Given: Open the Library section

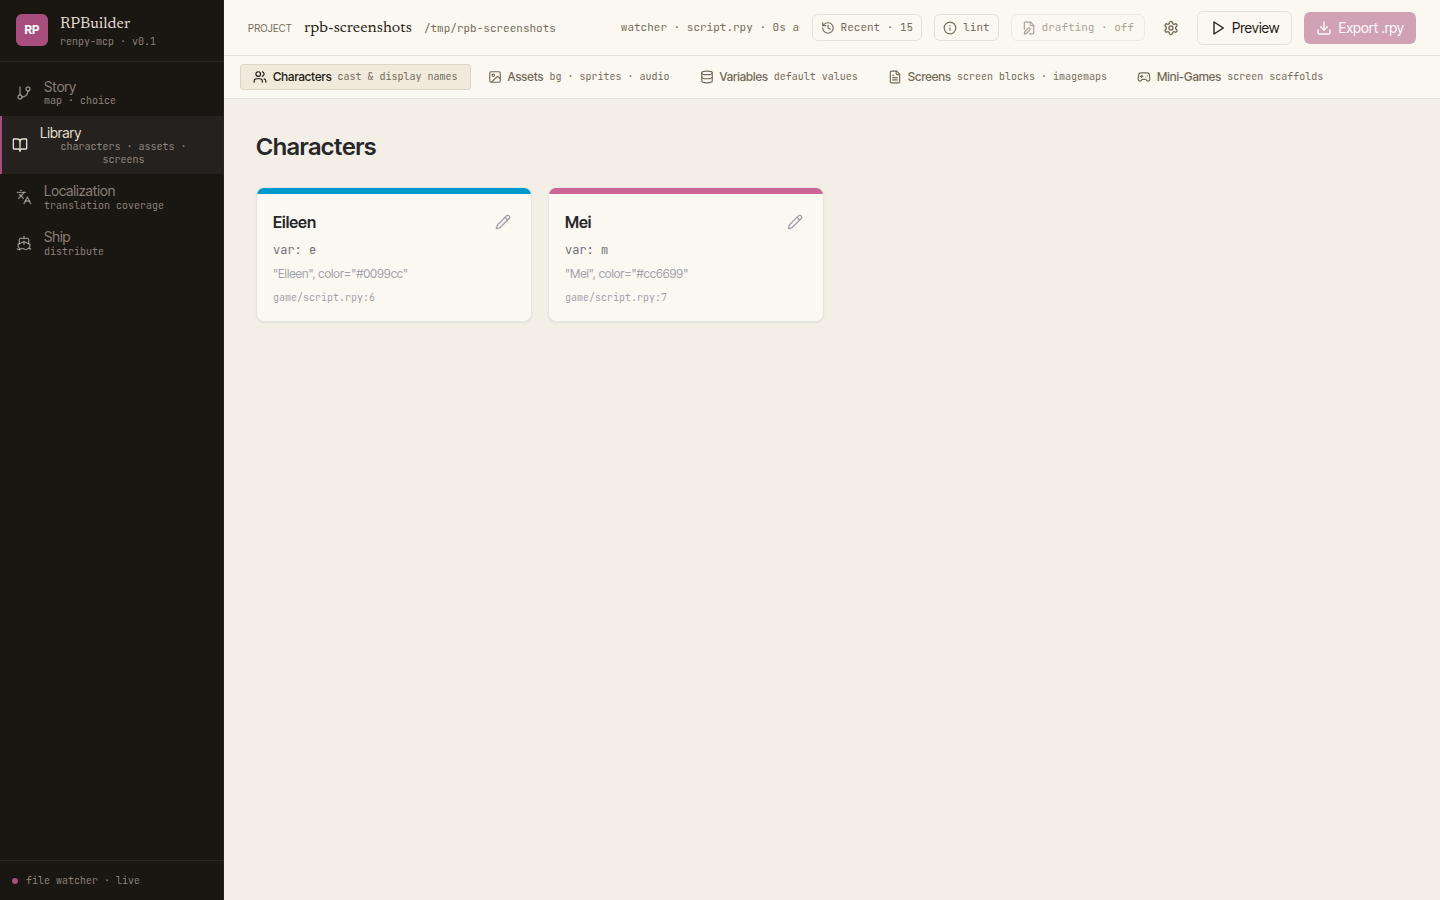Looking at the screenshot, I should click(x=112, y=145).
